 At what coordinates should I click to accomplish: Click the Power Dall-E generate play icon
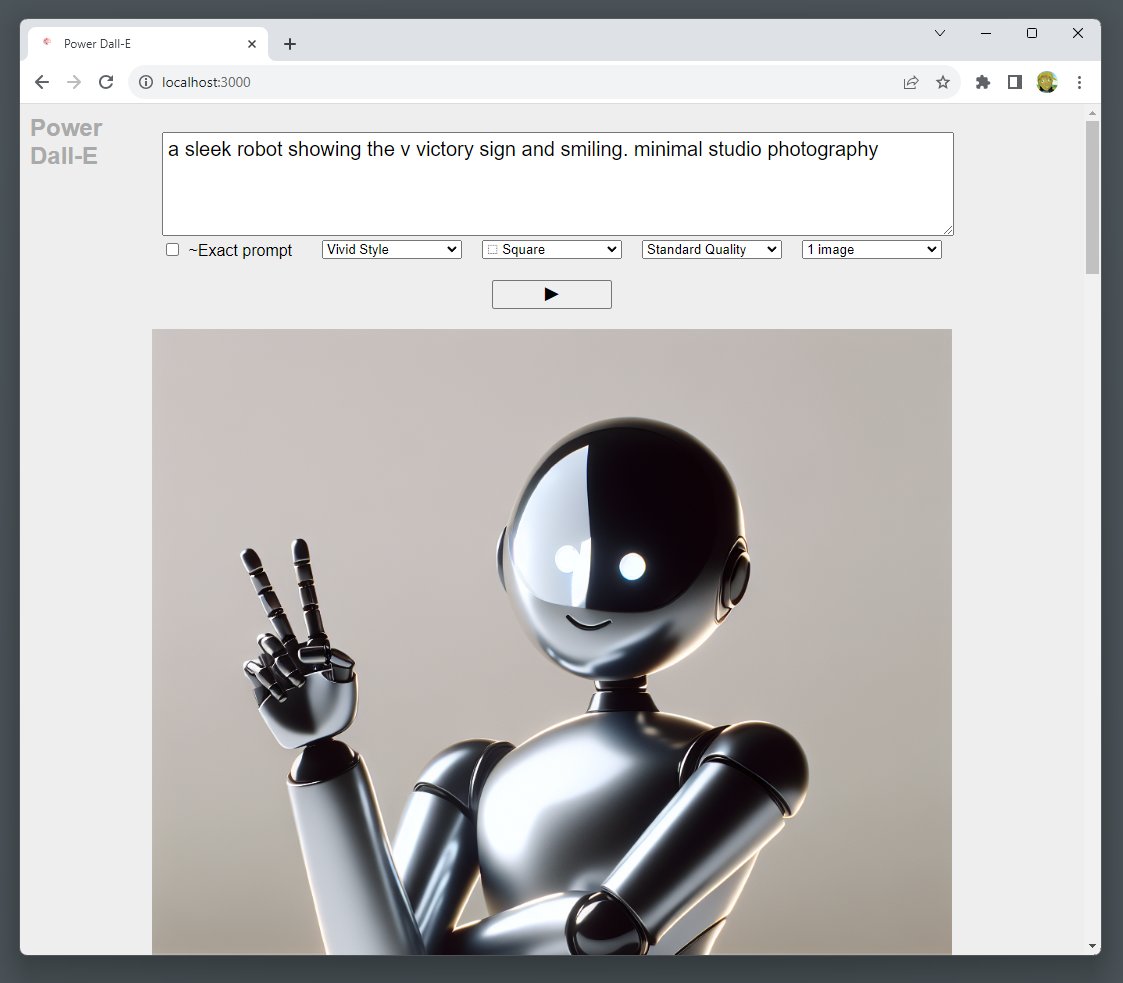click(x=551, y=294)
